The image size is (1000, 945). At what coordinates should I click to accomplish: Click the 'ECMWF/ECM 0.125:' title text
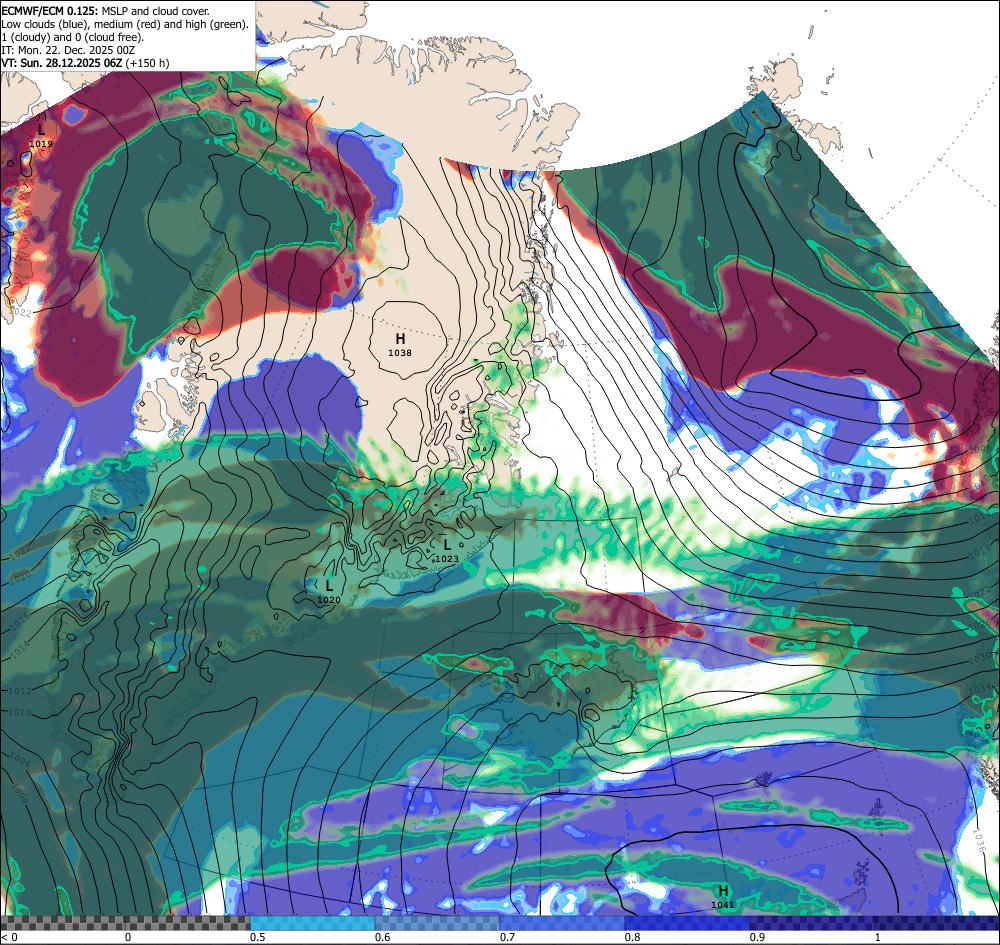50,11
